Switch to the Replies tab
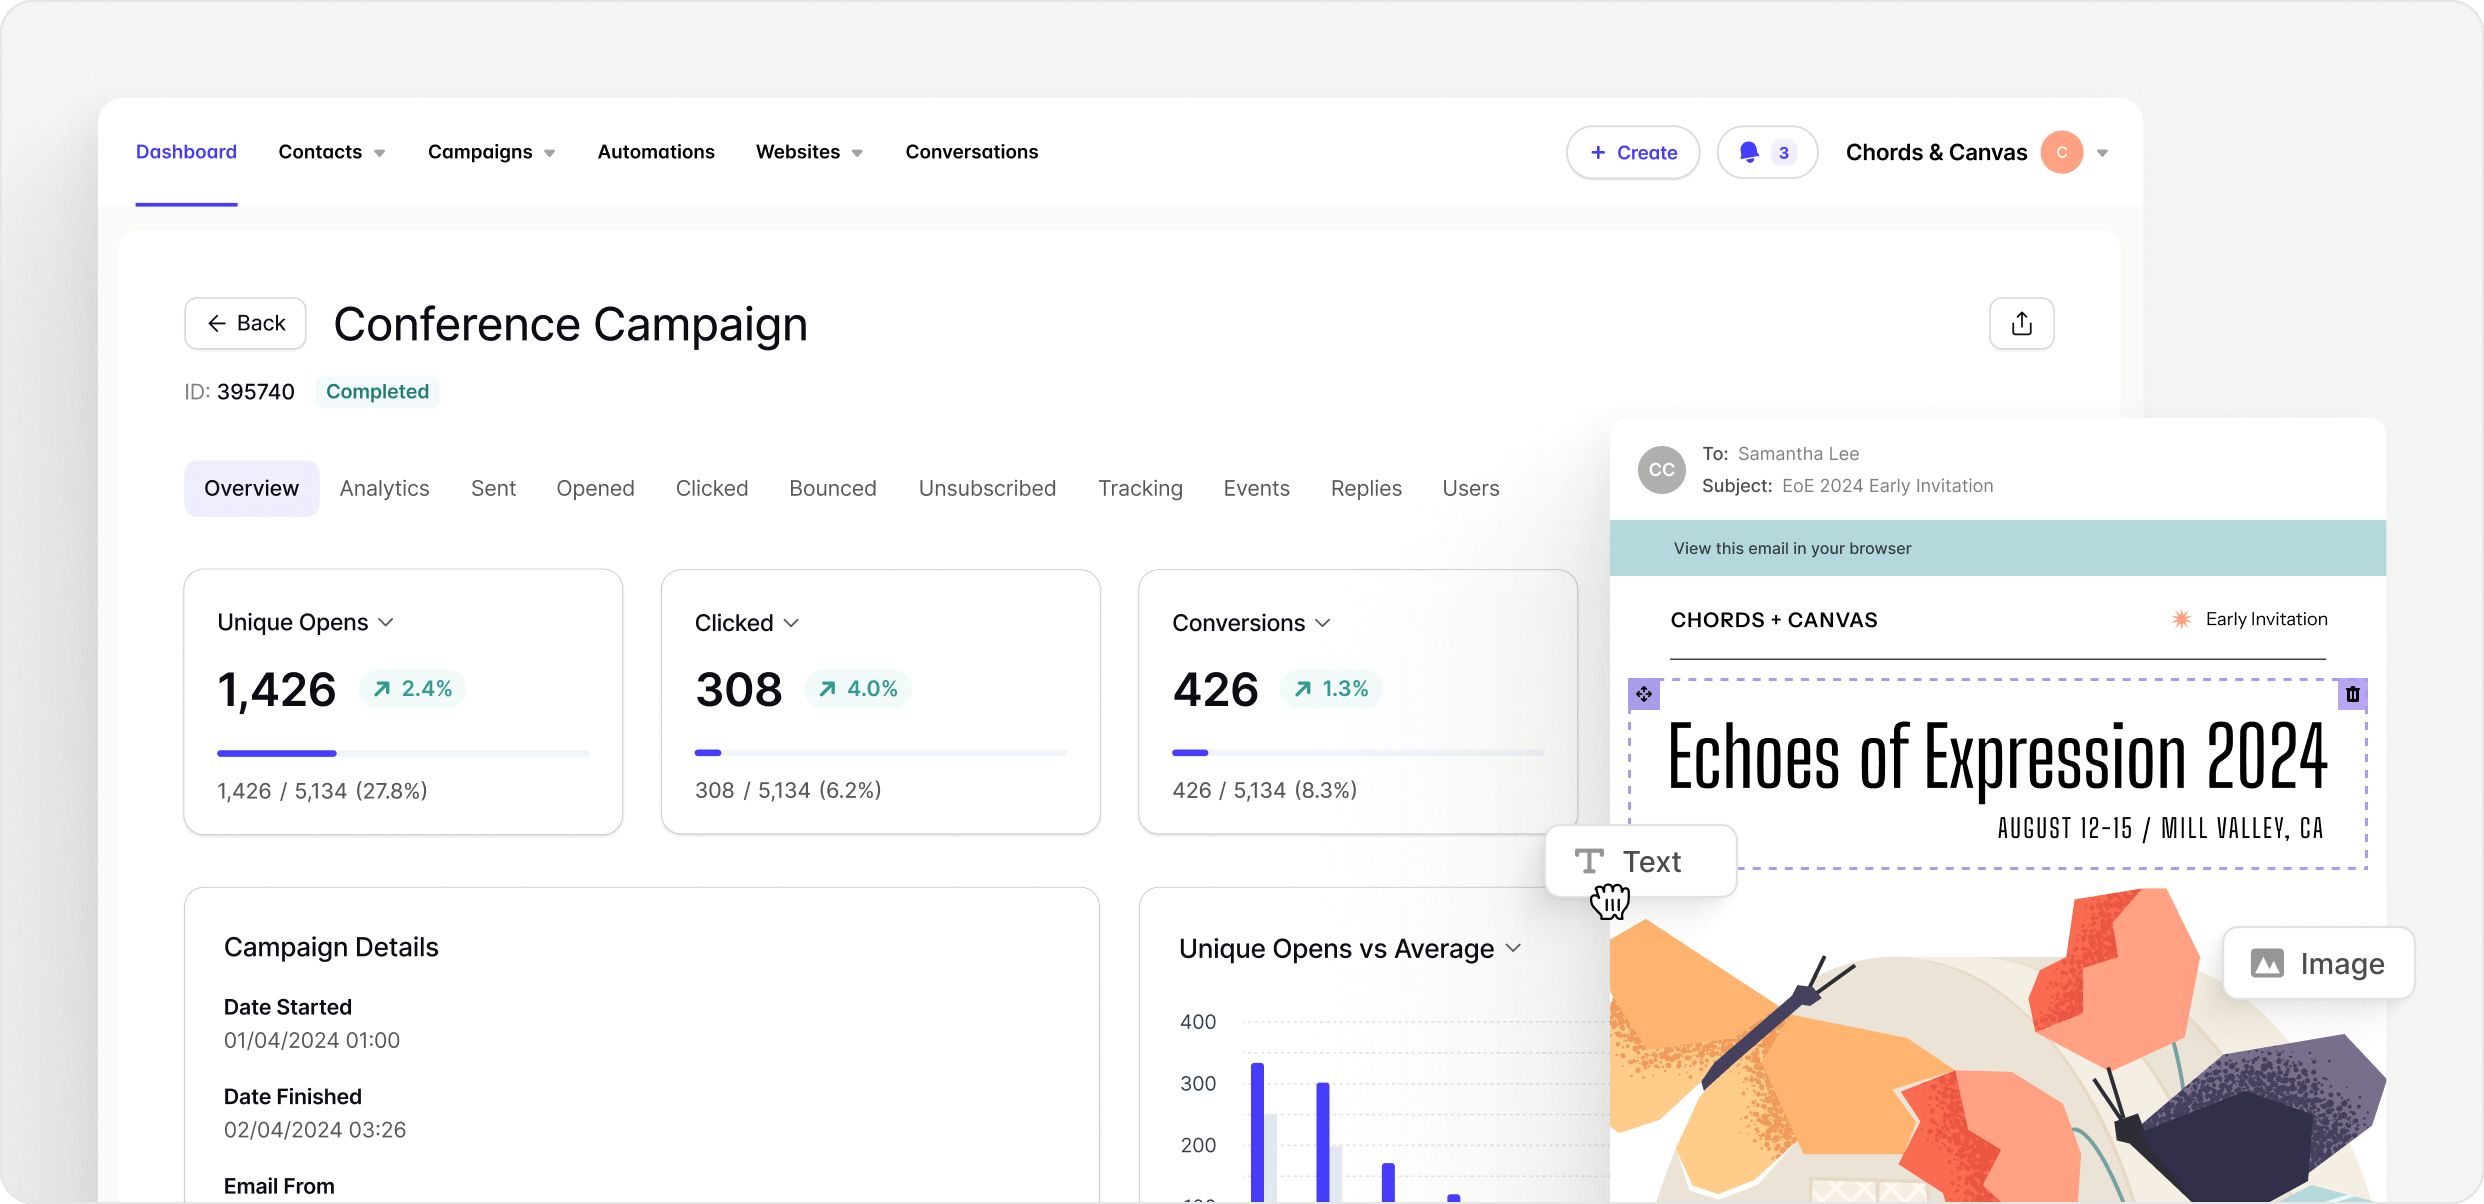 click(1366, 488)
